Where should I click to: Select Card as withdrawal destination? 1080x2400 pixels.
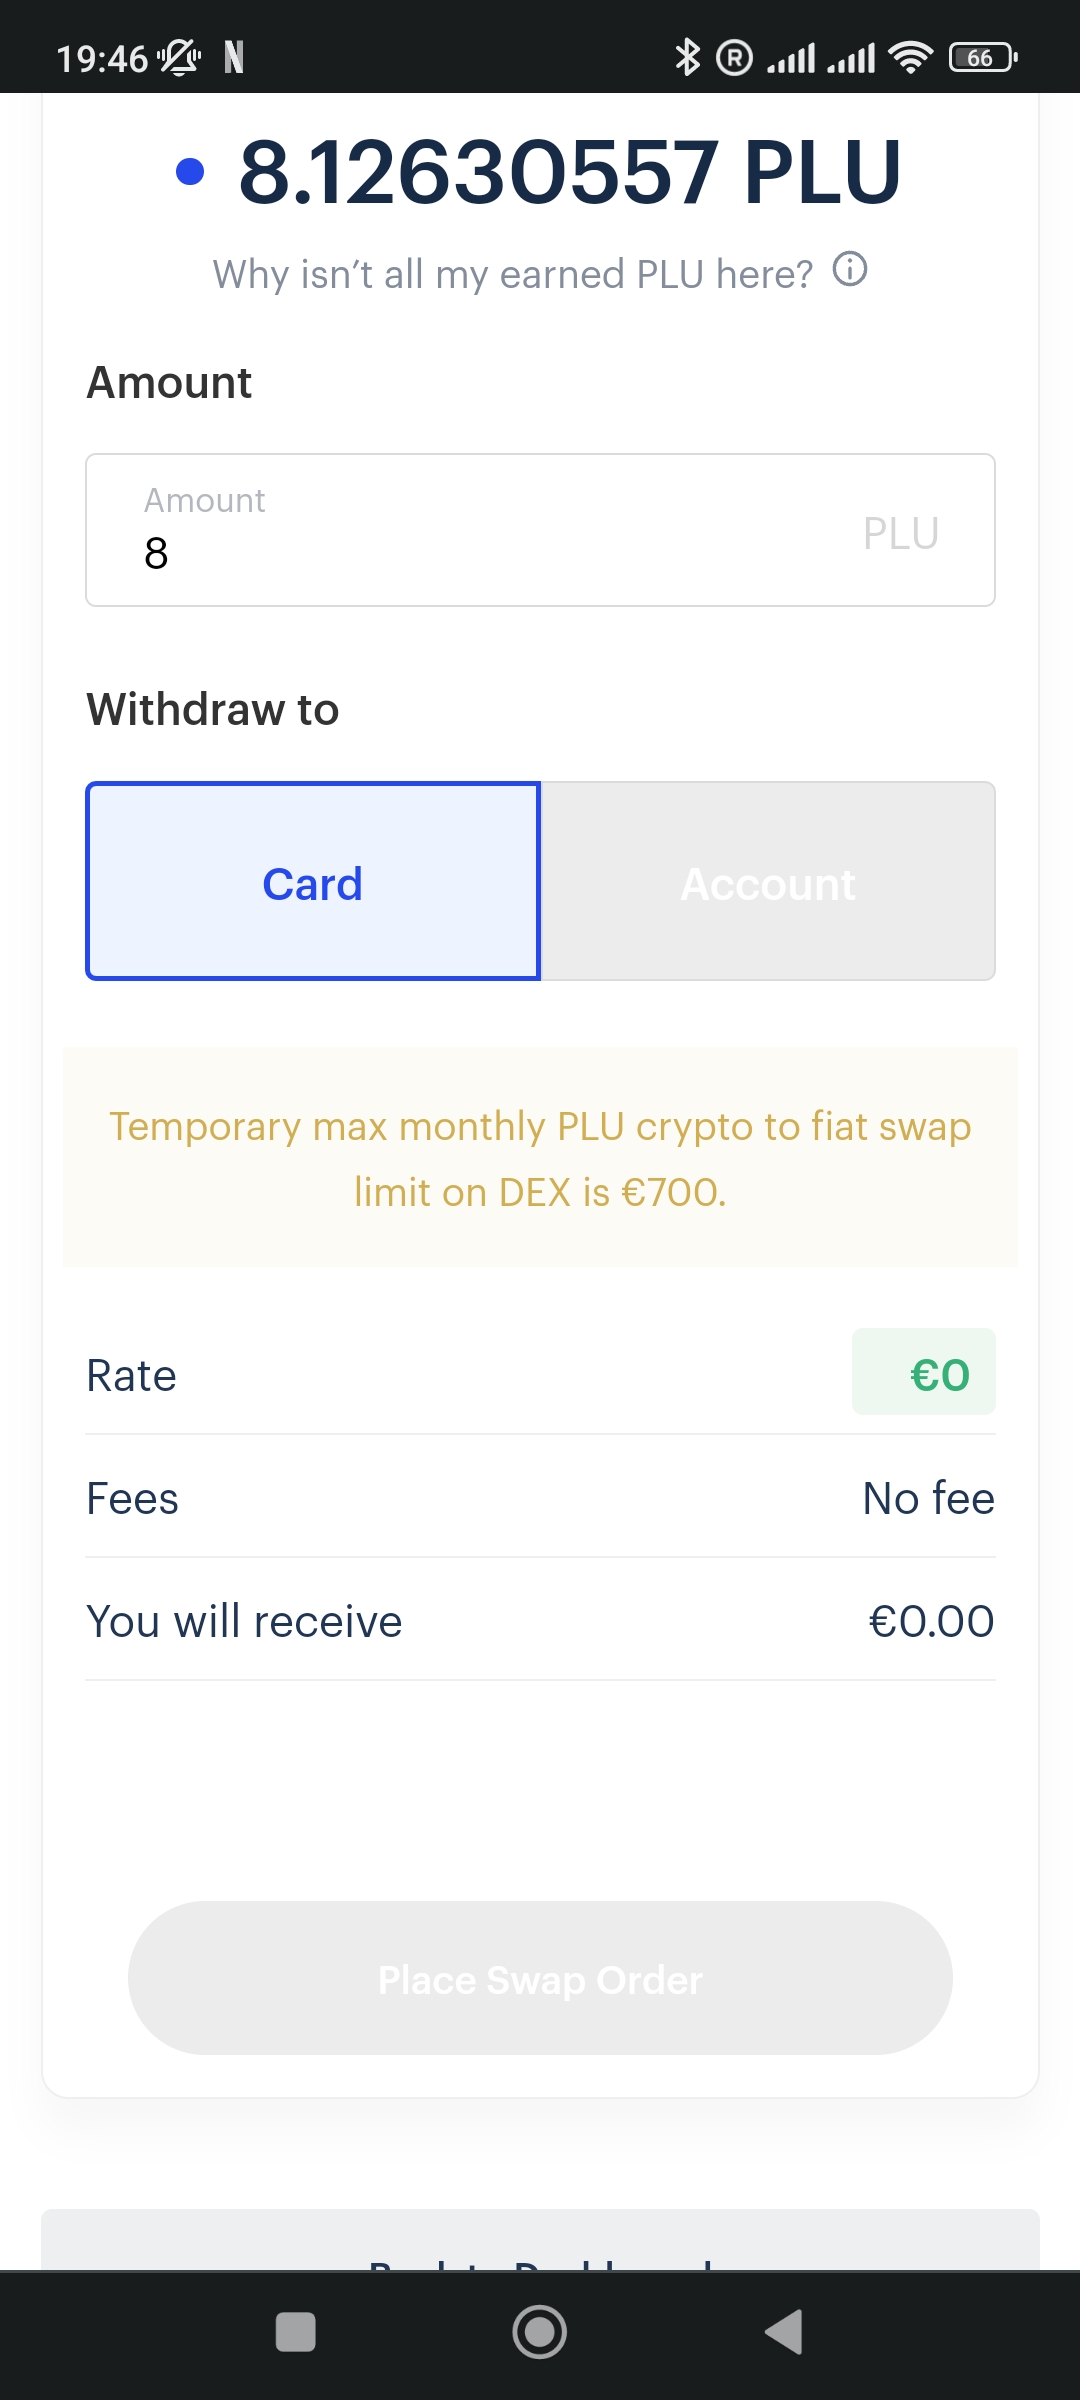coord(313,881)
